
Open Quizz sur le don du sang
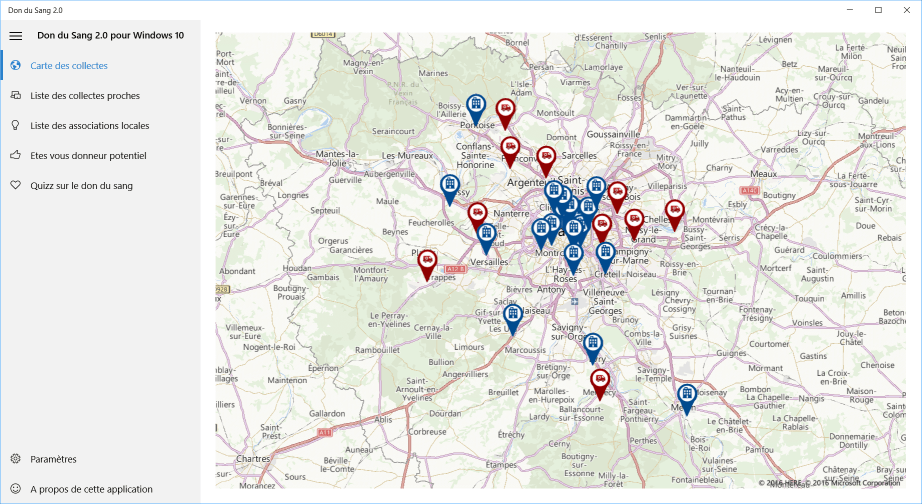tap(101, 185)
